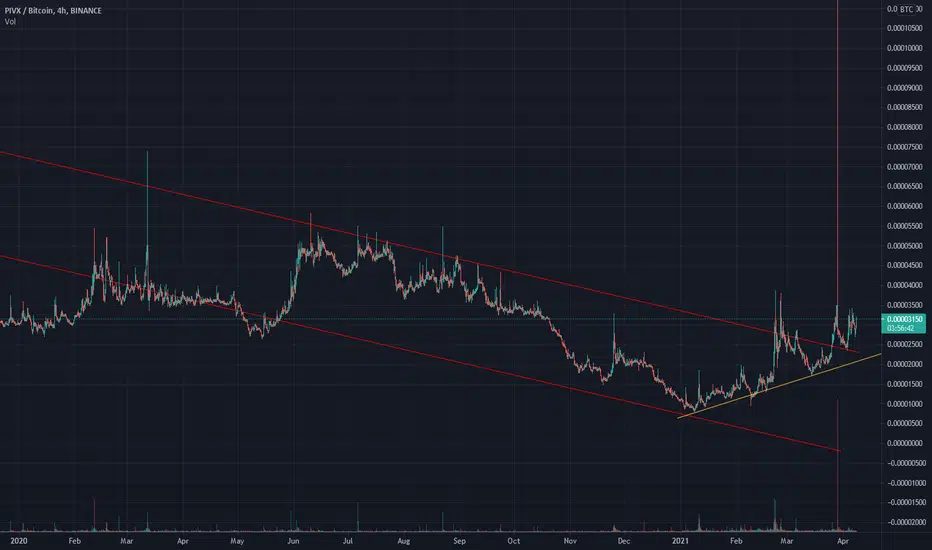Screen dimensions: 932x550
Task: Click the 0.00005000 price axis label
Action: pyautogui.click(x=905, y=246)
